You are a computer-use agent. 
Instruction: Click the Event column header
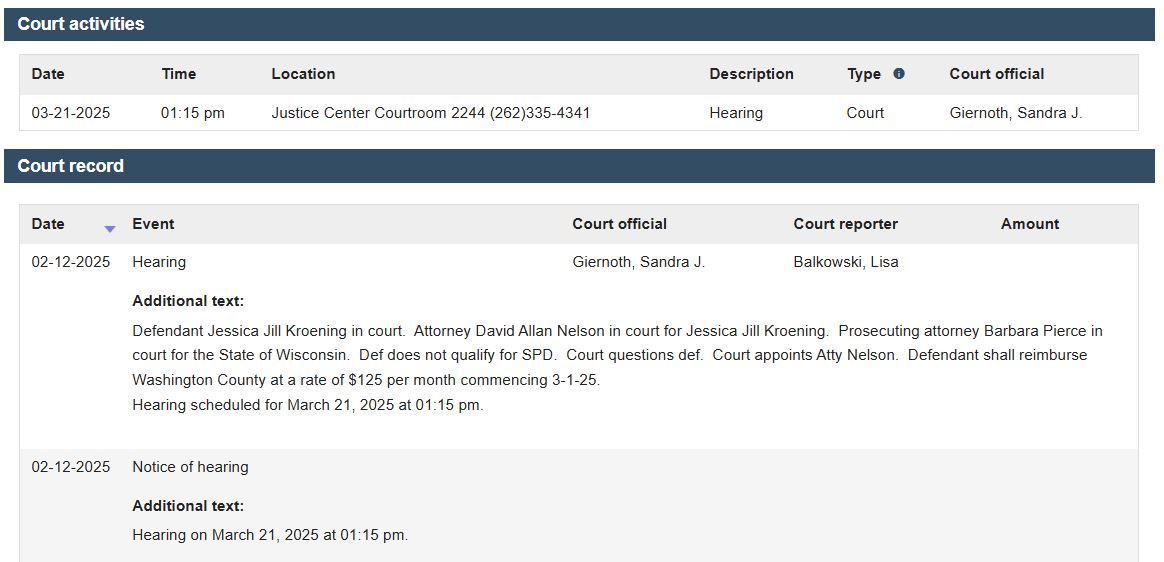[x=153, y=224]
